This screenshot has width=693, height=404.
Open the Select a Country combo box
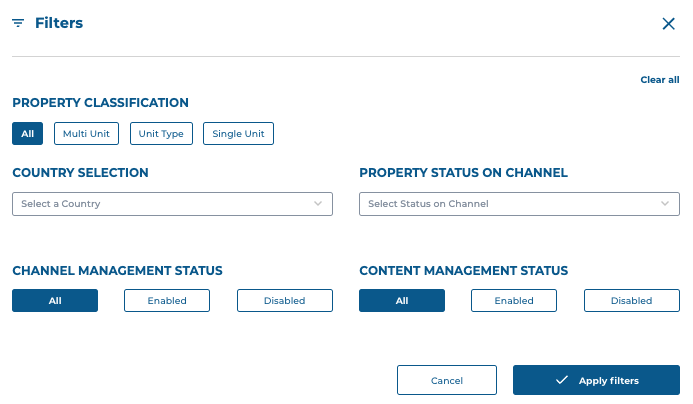pyautogui.click(x=172, y=204)
